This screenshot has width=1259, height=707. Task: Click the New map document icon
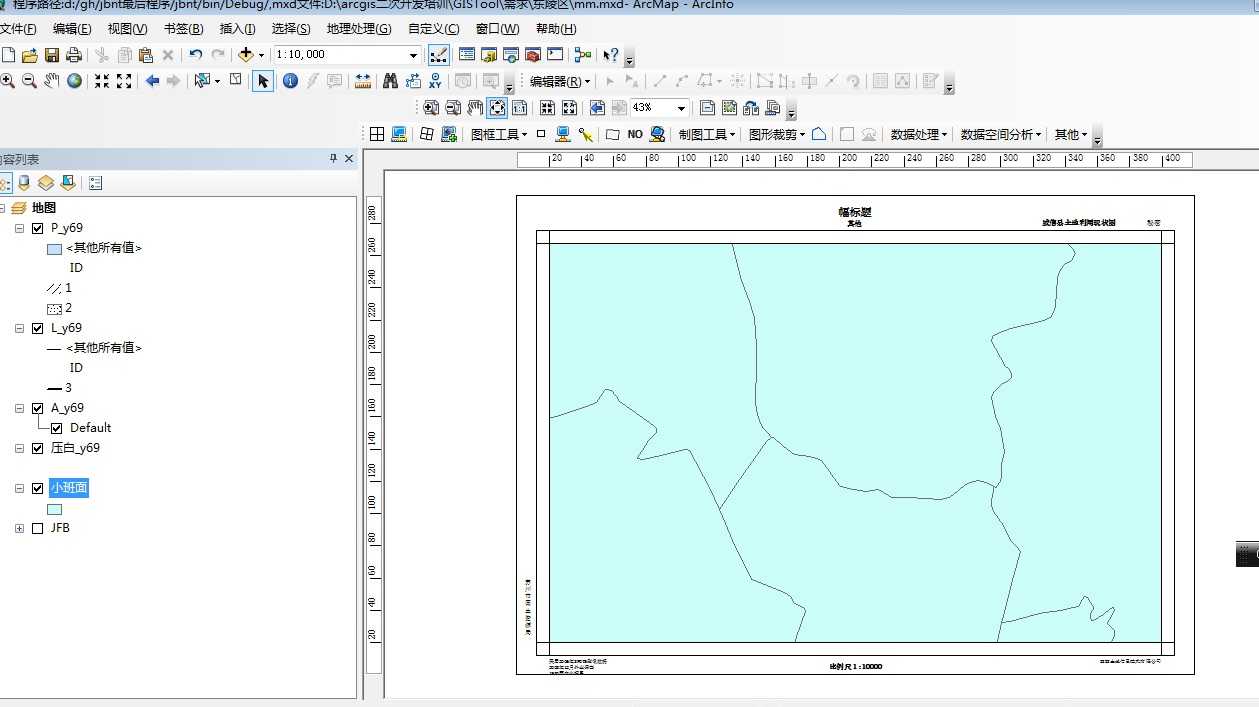pyautogui.click(x=8, y=55)
